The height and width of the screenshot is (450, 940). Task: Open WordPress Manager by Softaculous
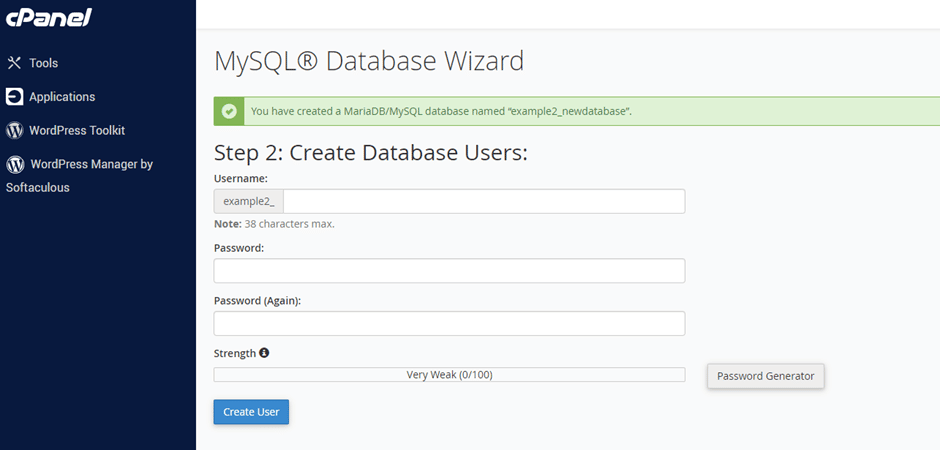[x=80, y=175]
